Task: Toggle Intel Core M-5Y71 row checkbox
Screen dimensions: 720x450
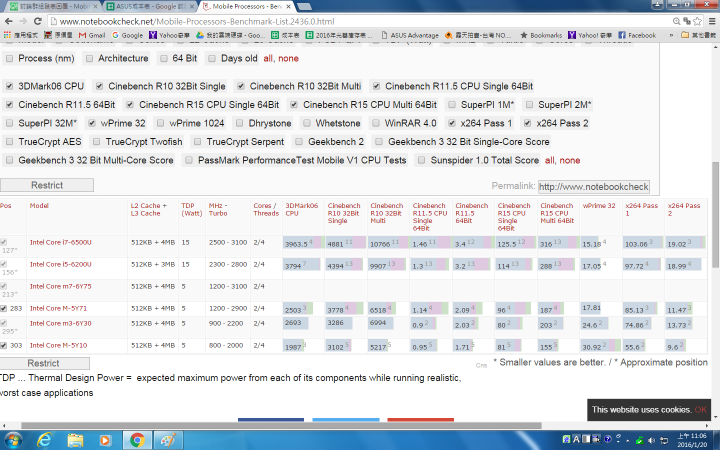Action: point(4,308)
